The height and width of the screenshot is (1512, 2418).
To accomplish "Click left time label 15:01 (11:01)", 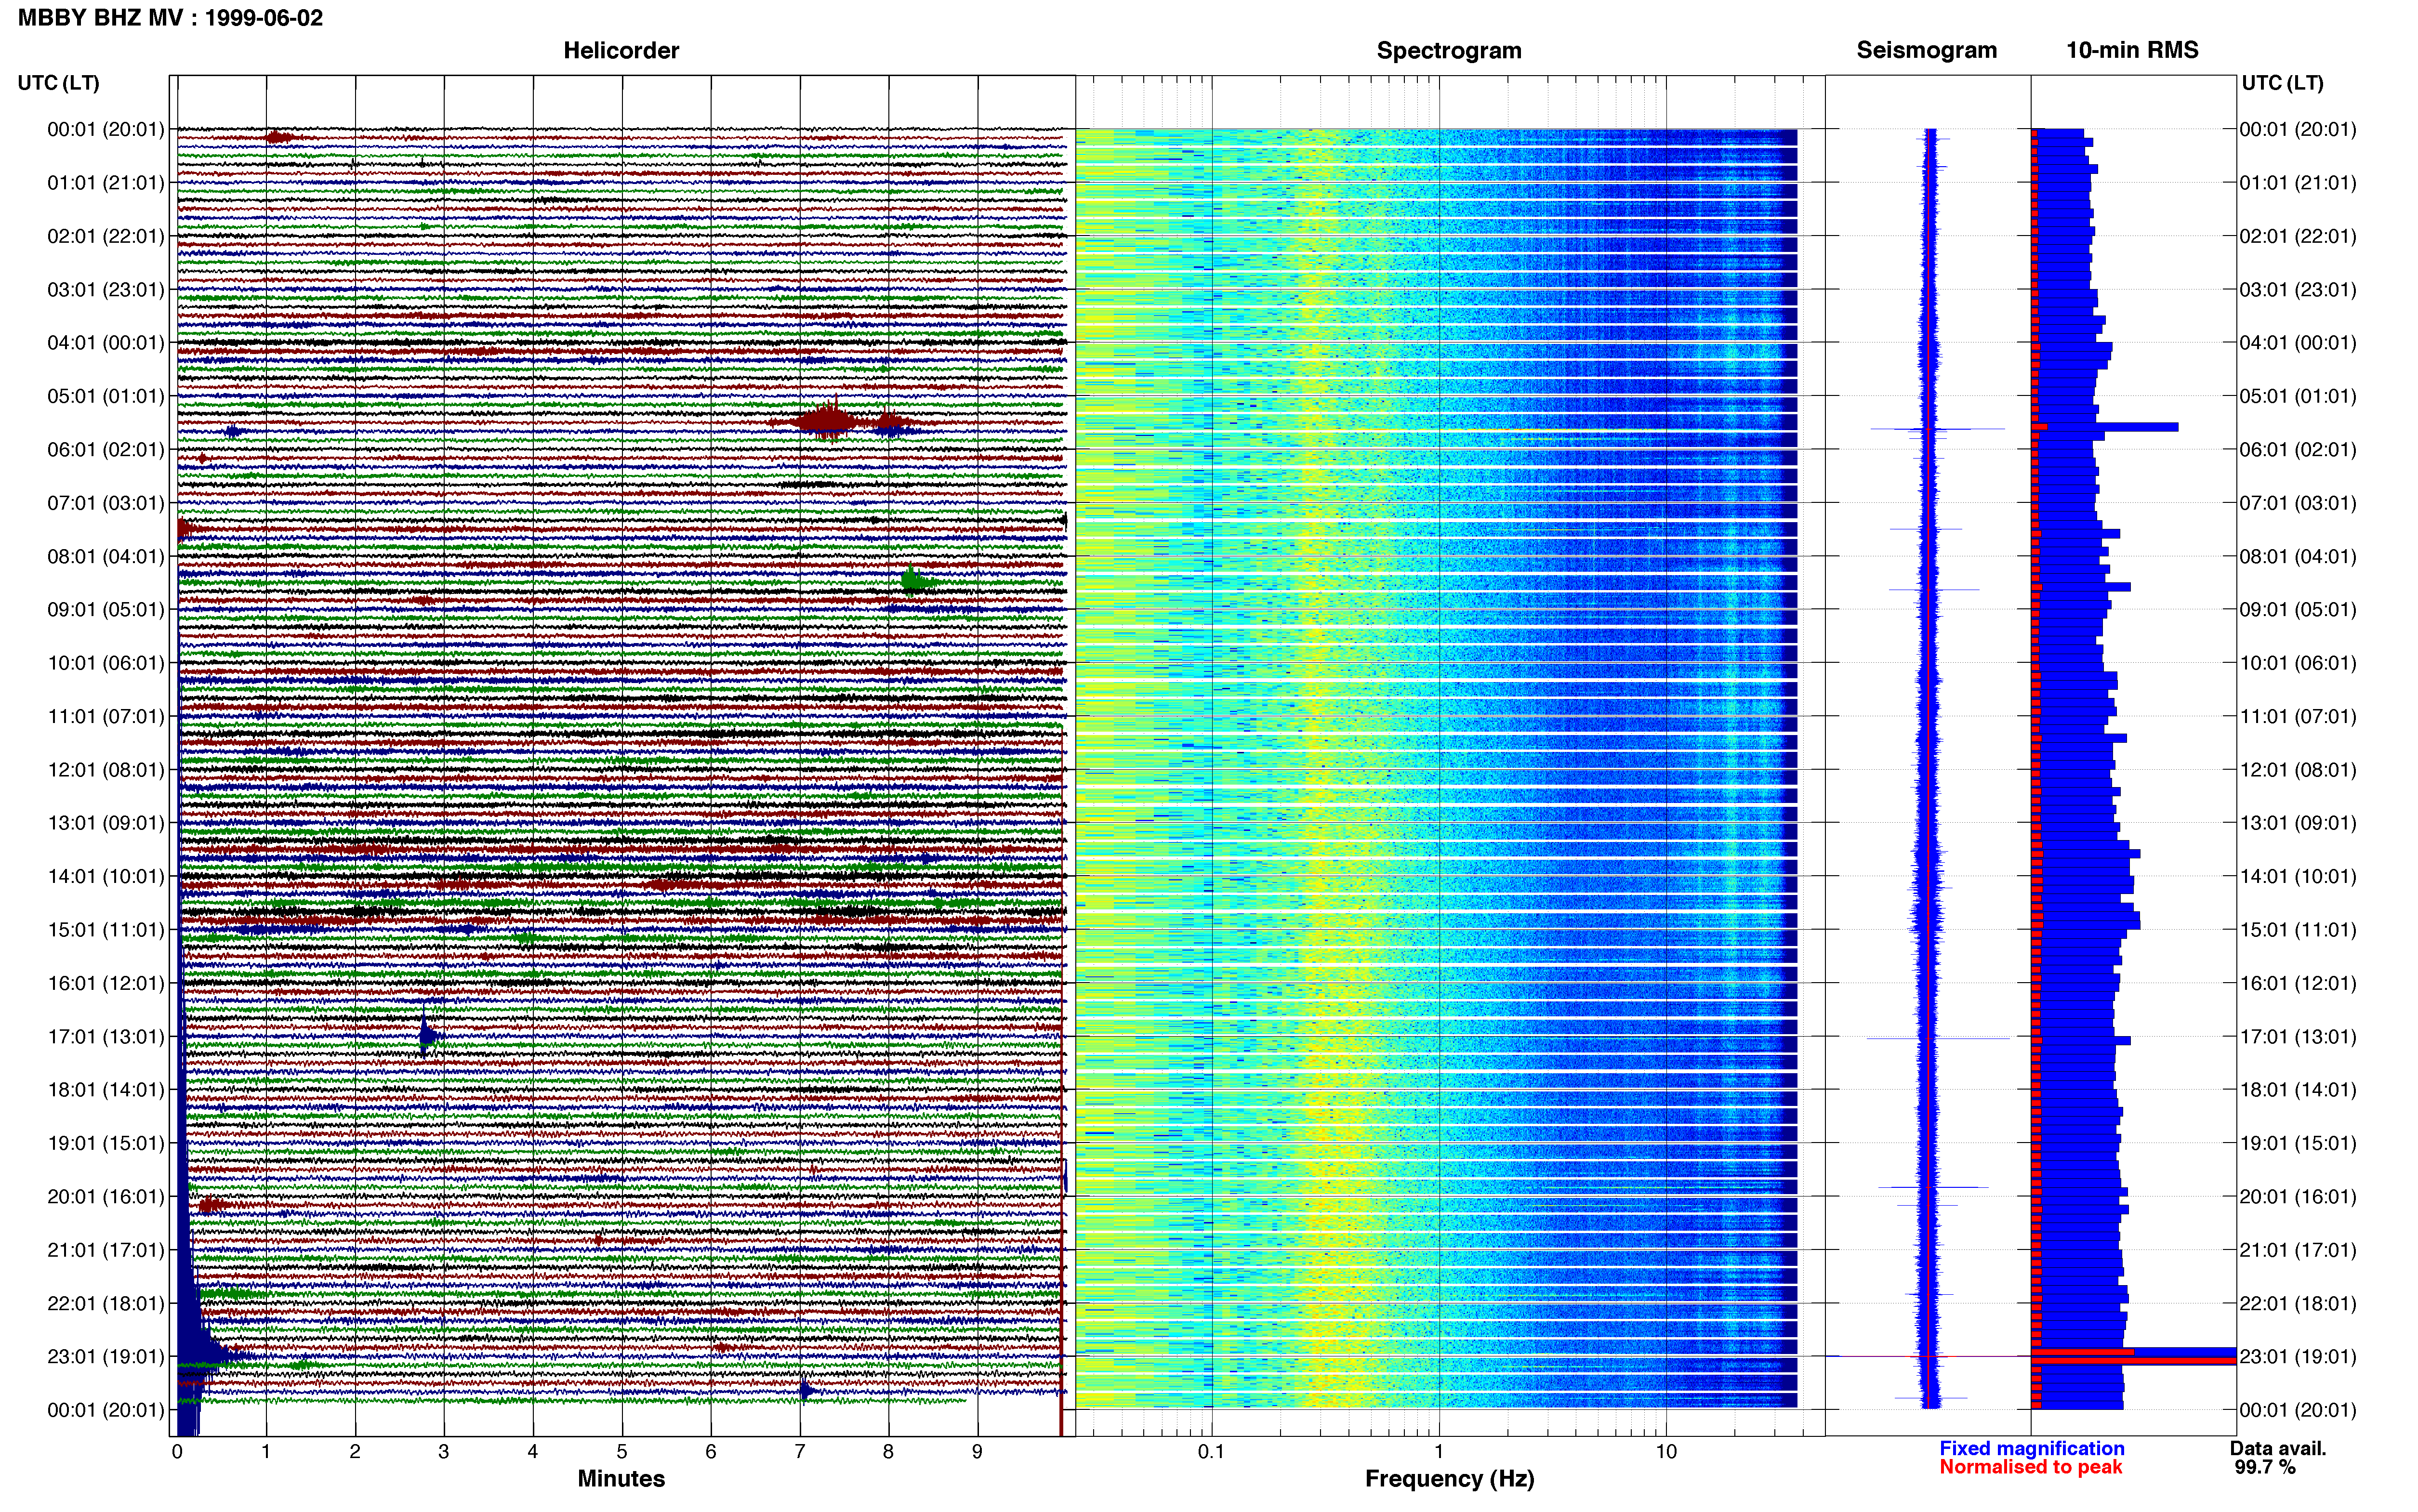I will (106, 930).
